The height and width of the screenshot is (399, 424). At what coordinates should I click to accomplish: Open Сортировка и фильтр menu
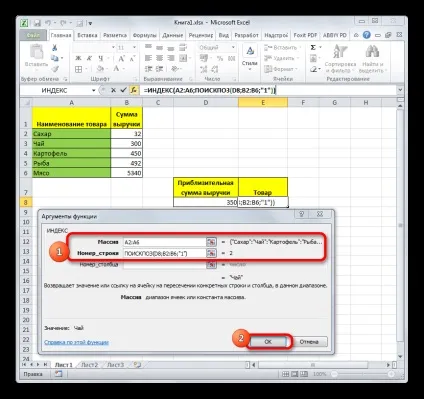340,58
